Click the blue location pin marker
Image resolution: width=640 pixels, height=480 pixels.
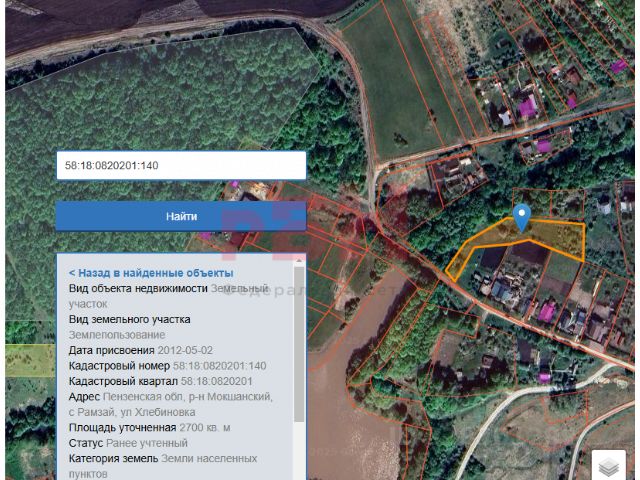pos(522,218)
